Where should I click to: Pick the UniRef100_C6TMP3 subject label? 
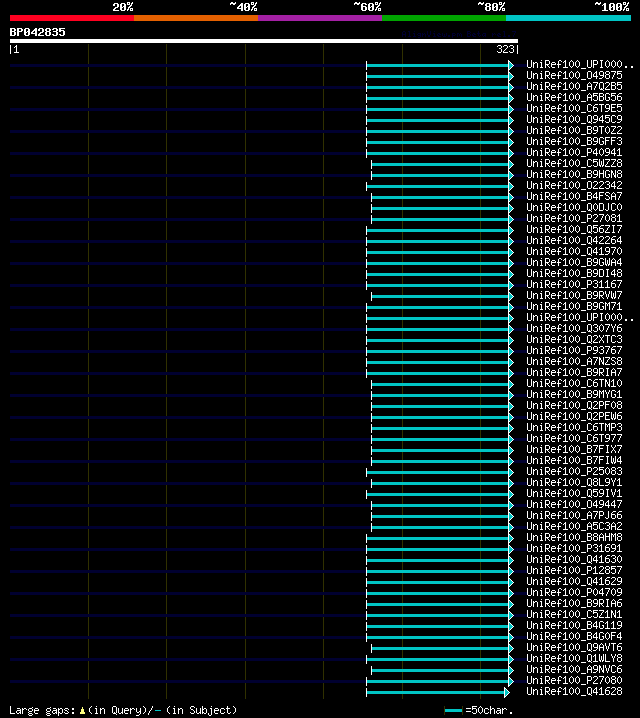point(574,427)
